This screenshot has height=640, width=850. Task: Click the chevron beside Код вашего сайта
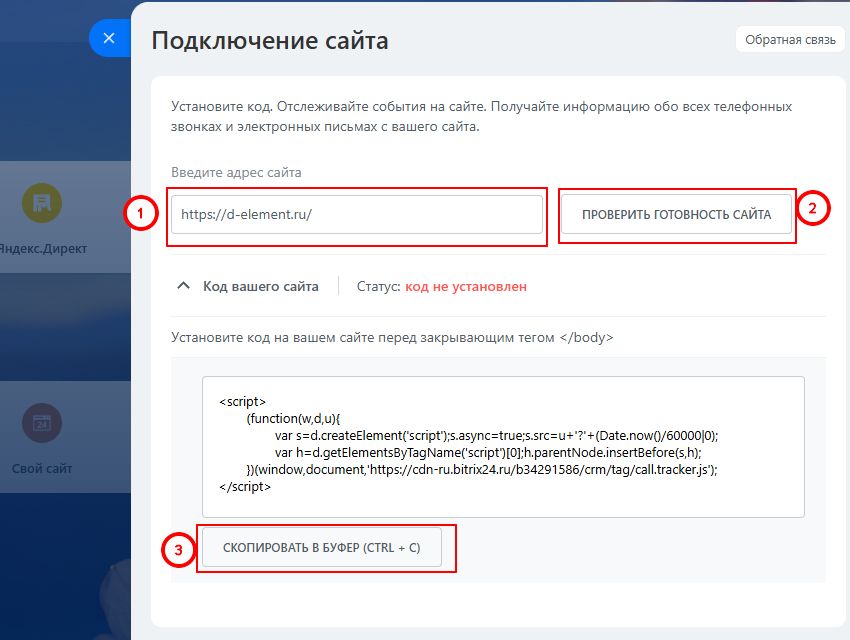pyautogui.click(x=184, y=285)
